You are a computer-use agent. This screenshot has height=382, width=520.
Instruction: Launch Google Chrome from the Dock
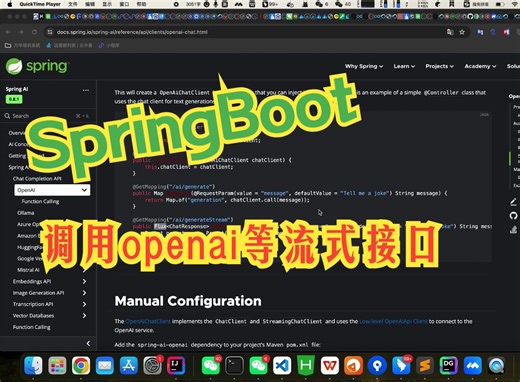(x=81, y=366)
